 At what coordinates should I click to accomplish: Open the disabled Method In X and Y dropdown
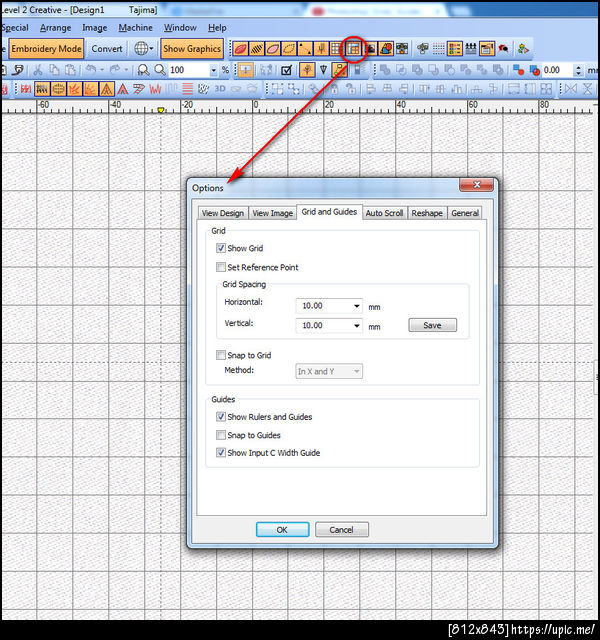click(x=329, y=371)
